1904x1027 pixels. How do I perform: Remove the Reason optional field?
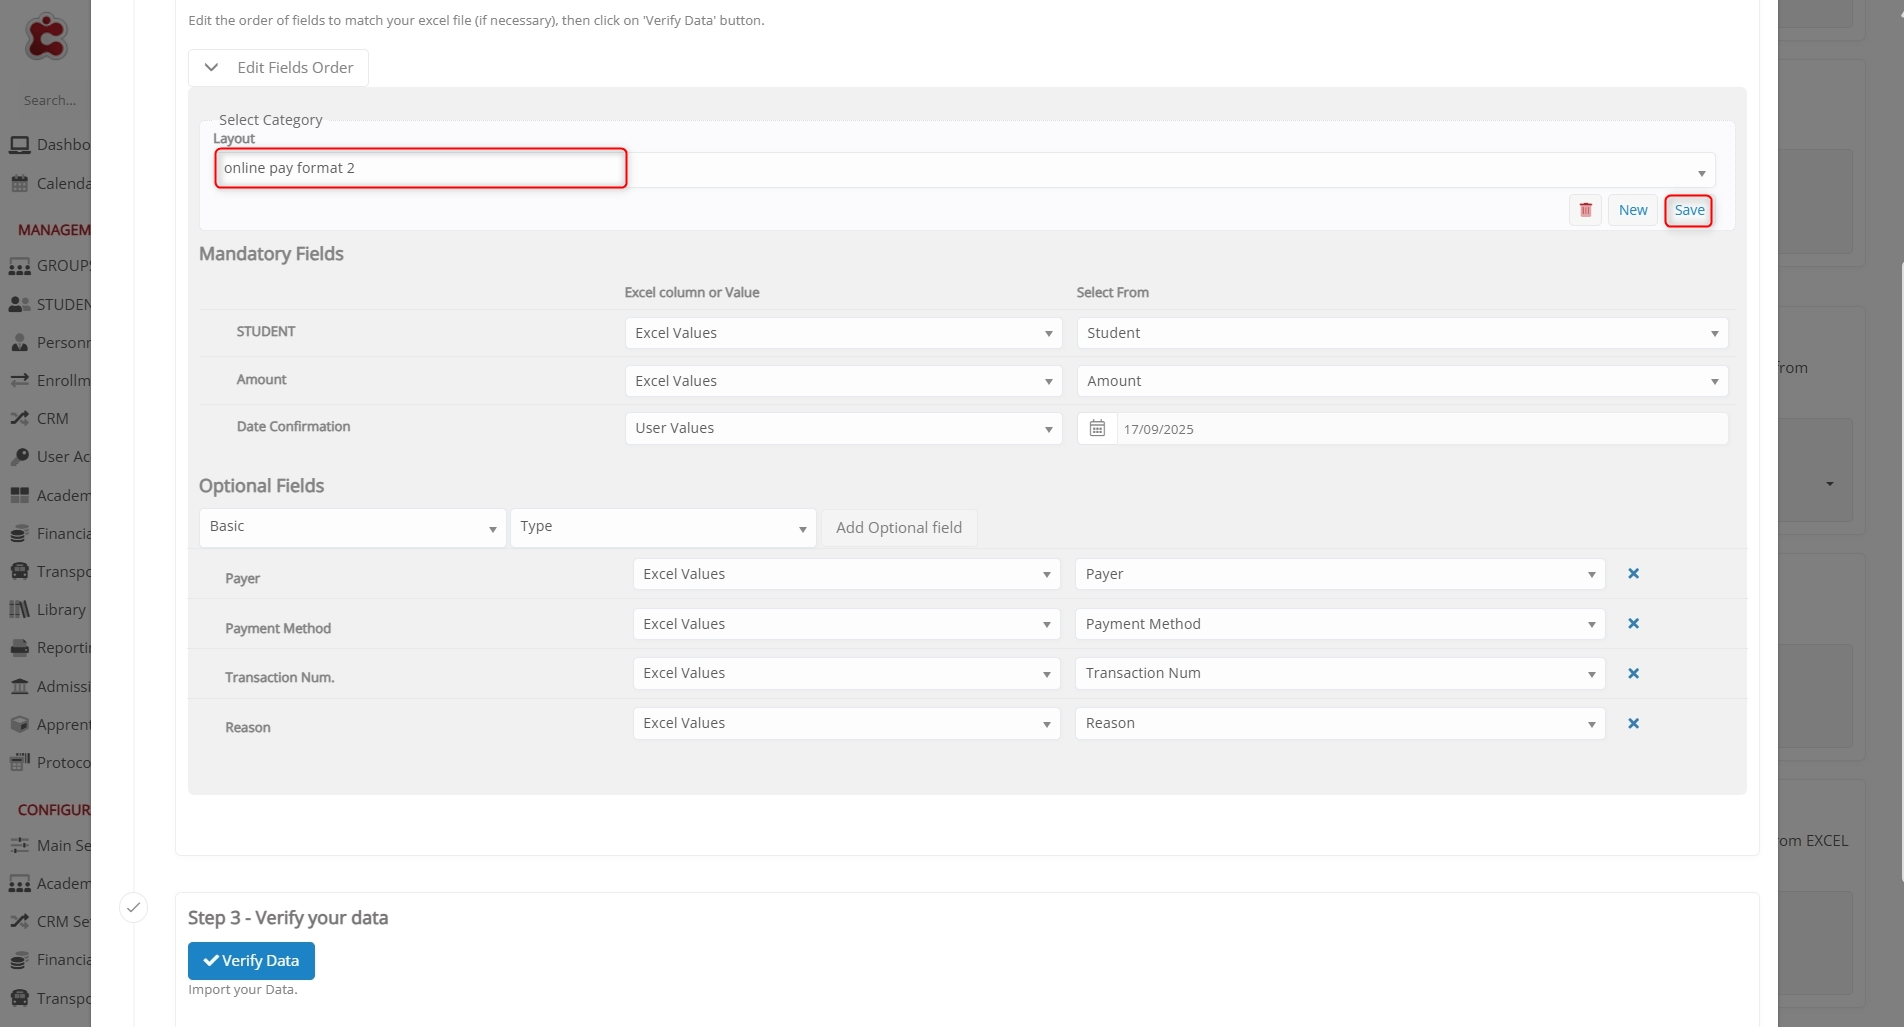(x=1633, y=724)
